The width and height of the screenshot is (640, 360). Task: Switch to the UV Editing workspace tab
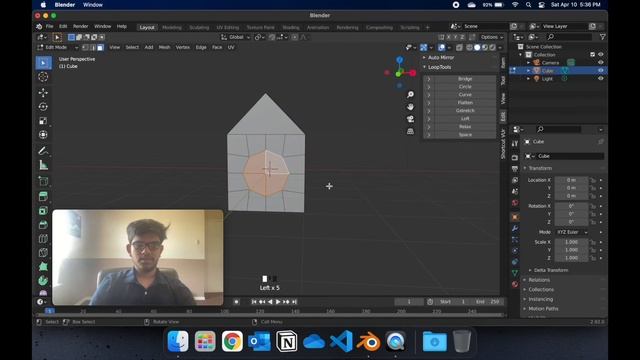pos(228,27)
